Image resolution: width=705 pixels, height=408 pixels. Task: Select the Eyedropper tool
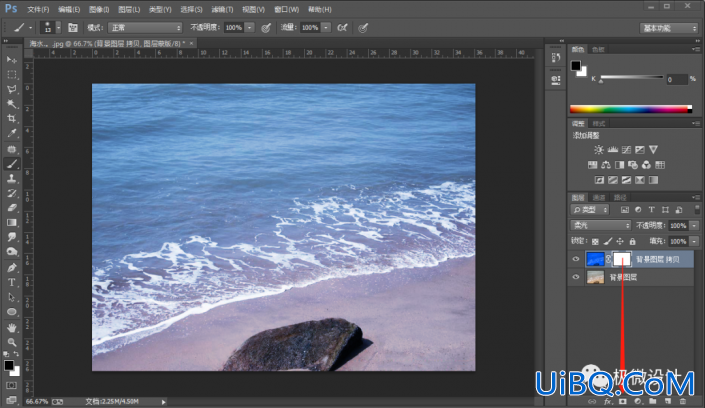pyautogui.click(x=12, y=134)
